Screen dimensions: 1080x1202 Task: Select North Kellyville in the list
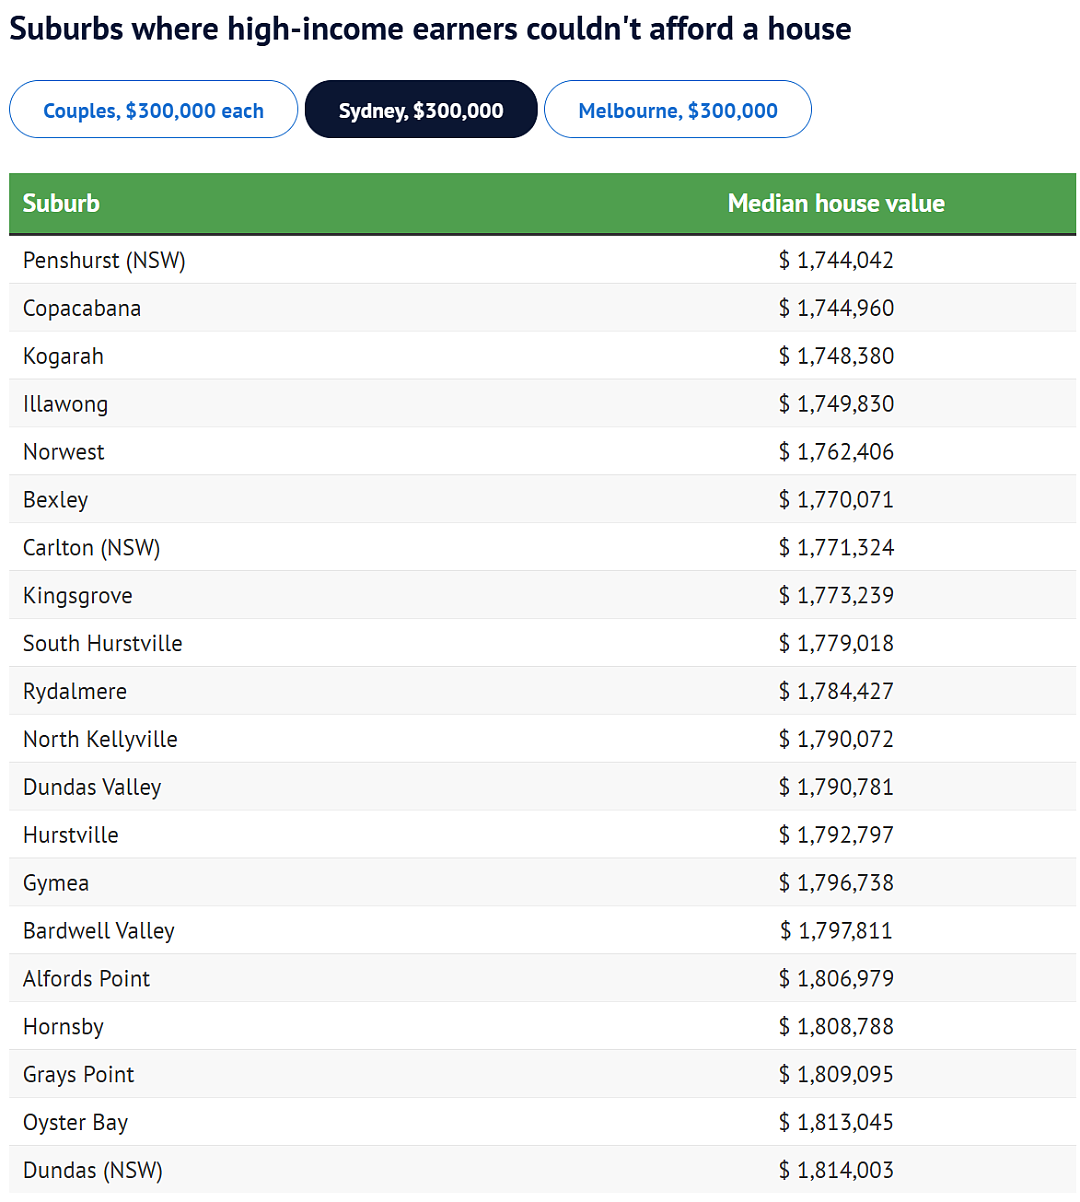(100, 739)
